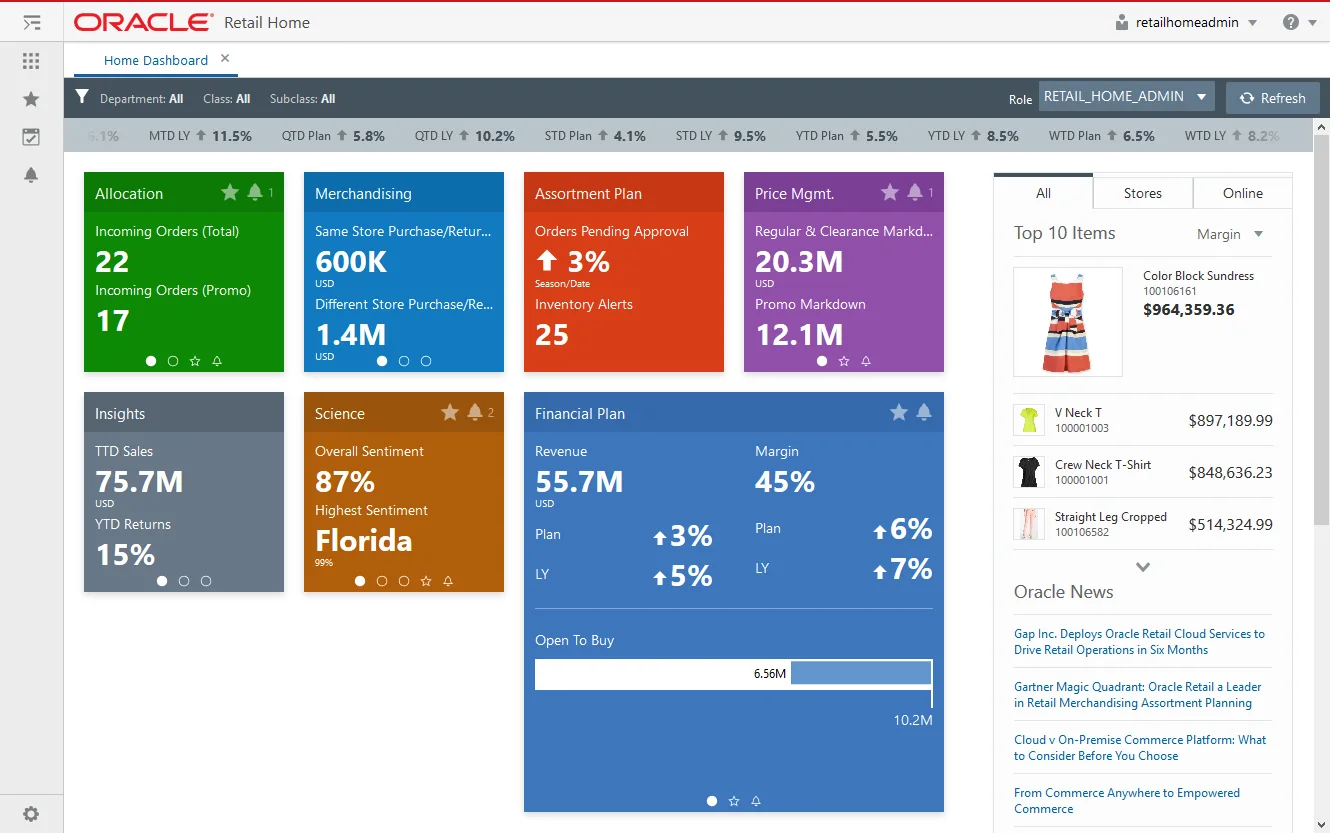The height and width of the screenshot is (833, 1330).
Task: Open the notifications bell in the sidebar
Action: pos(30,175)
